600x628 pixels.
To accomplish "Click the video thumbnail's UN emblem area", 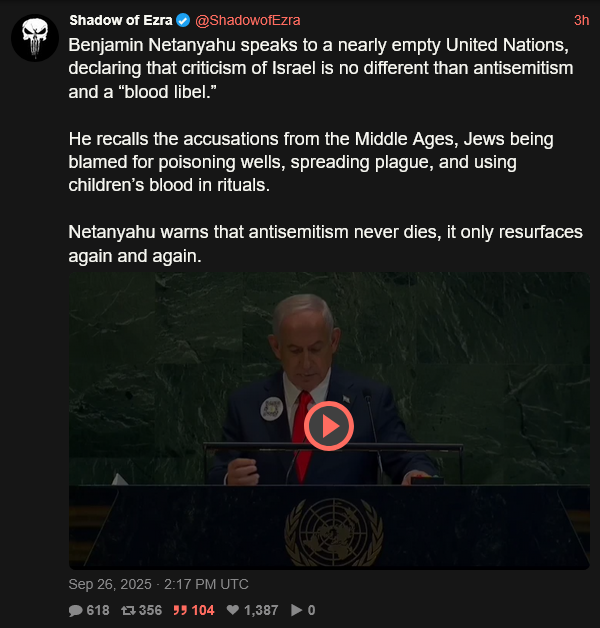I will (334, 532).
